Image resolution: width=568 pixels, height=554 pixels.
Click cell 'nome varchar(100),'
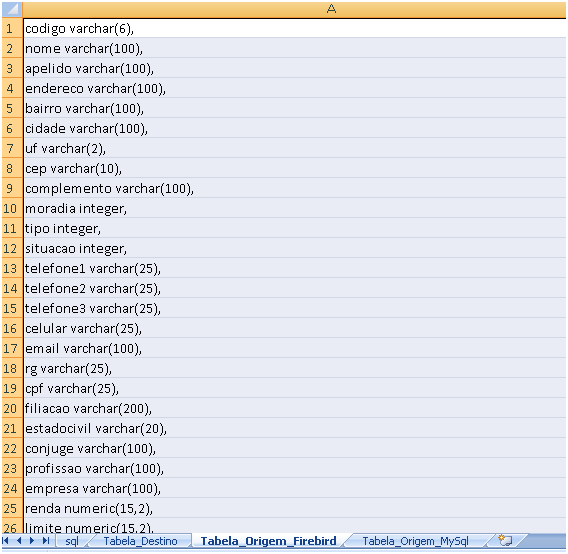295,48
